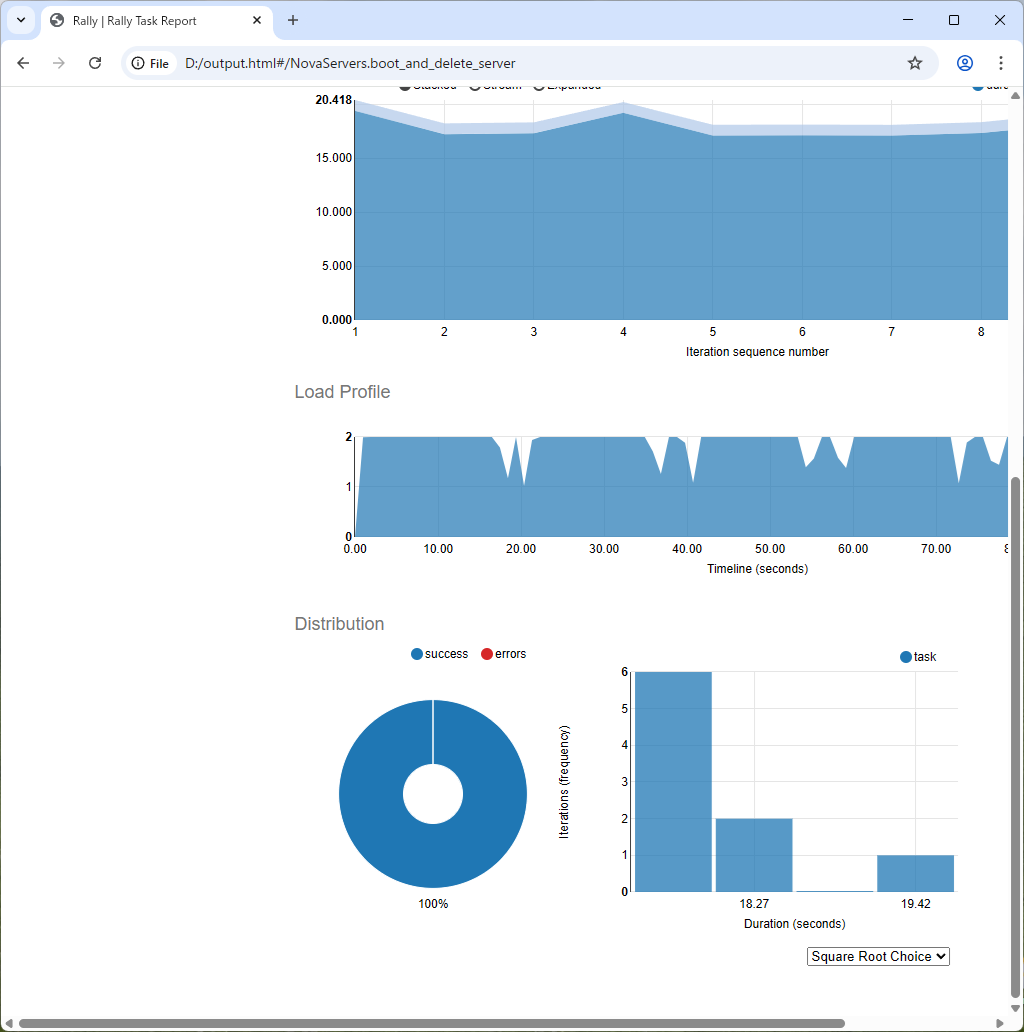
Task: Reload the Rally report page
Action: [x=95, y=63]
